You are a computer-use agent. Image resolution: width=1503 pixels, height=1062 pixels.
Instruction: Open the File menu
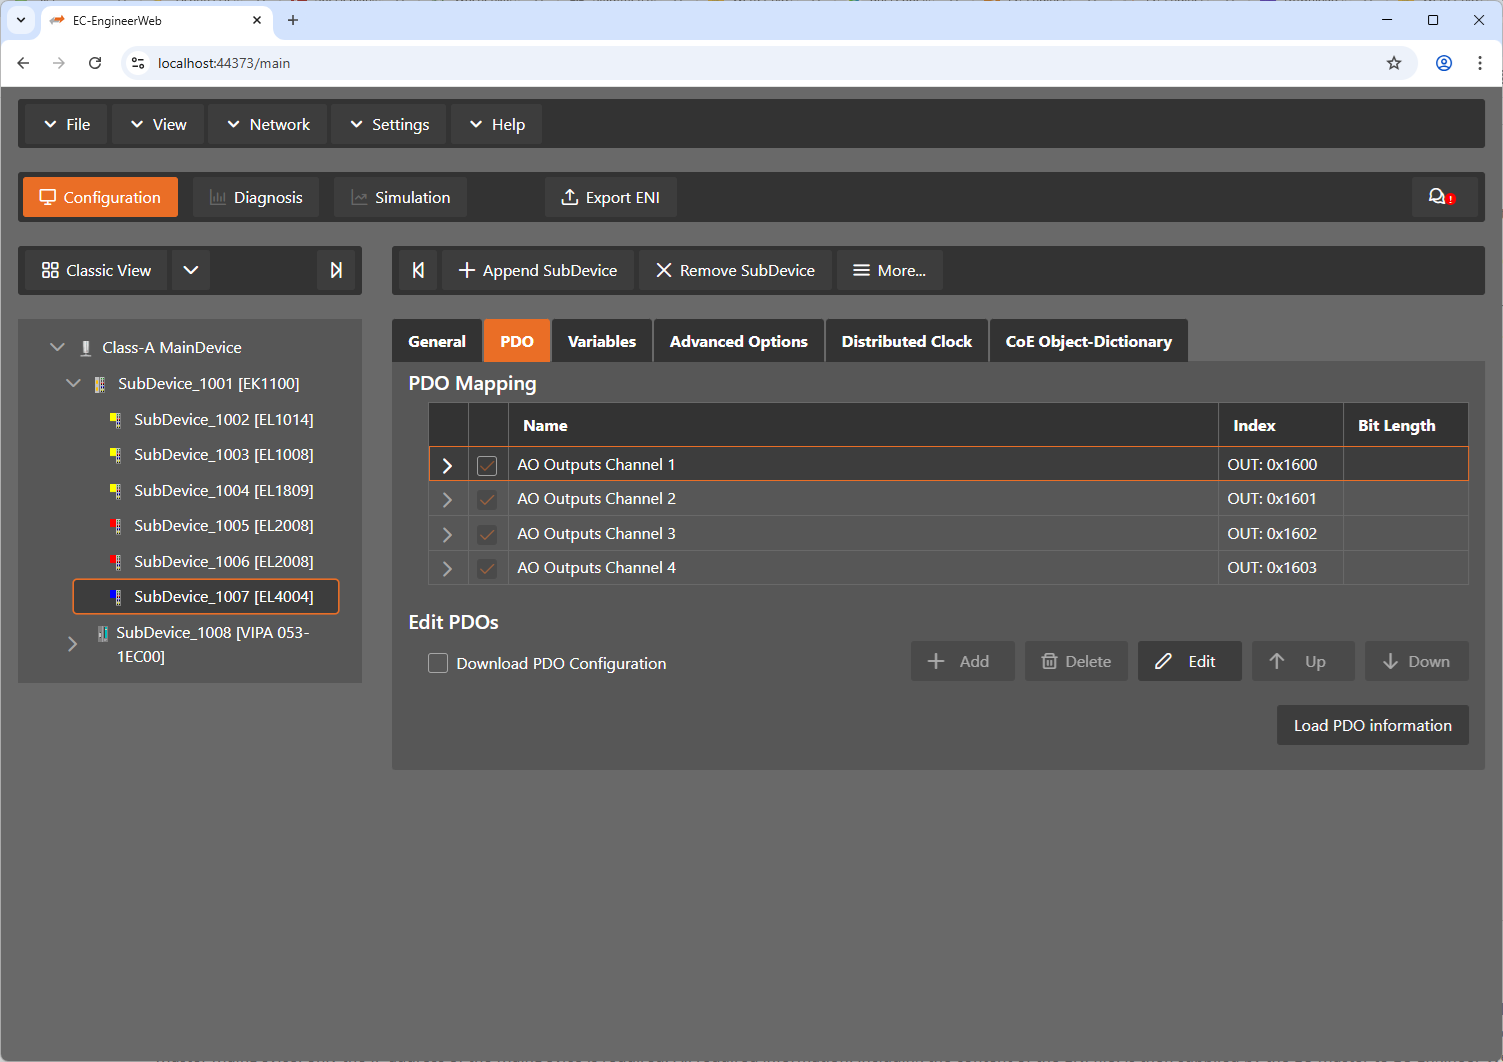pos(66,124)
